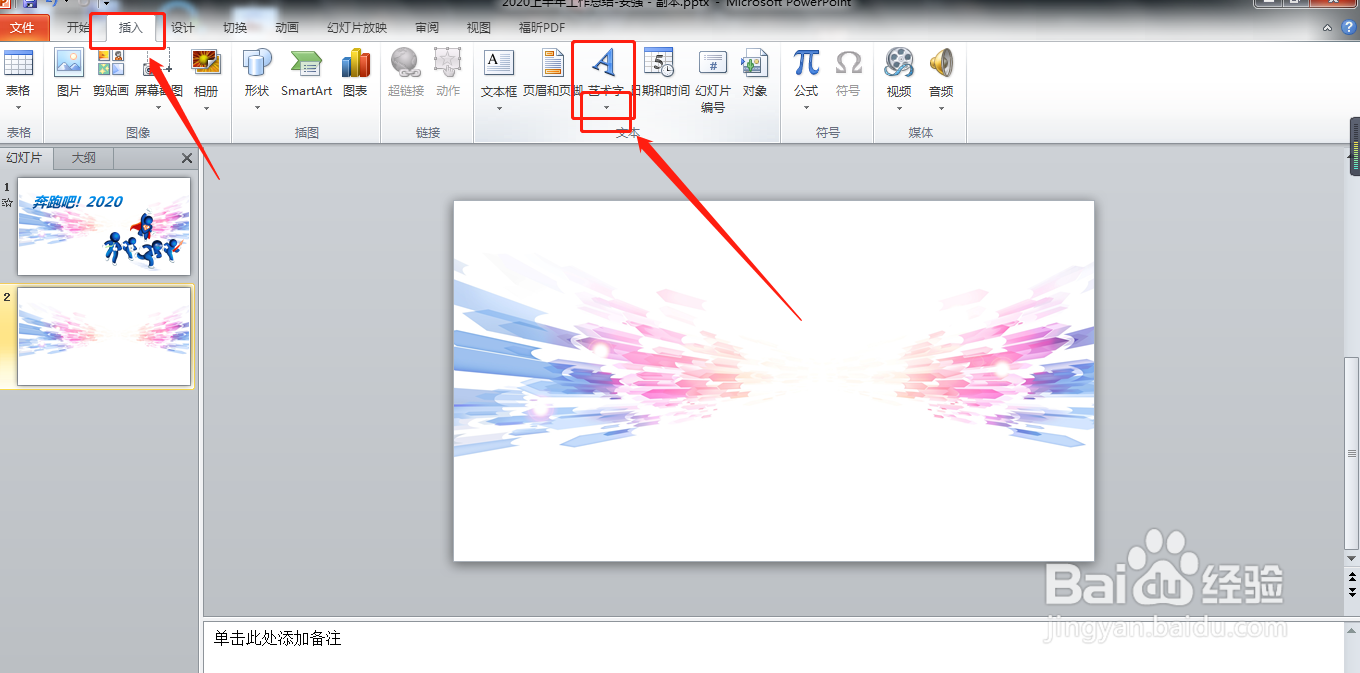Image resolution: width=1360 pixels, height=673 pixels.
Task: Open the 剪贴画 clip art tool
Action: click(x=111, y=63)
